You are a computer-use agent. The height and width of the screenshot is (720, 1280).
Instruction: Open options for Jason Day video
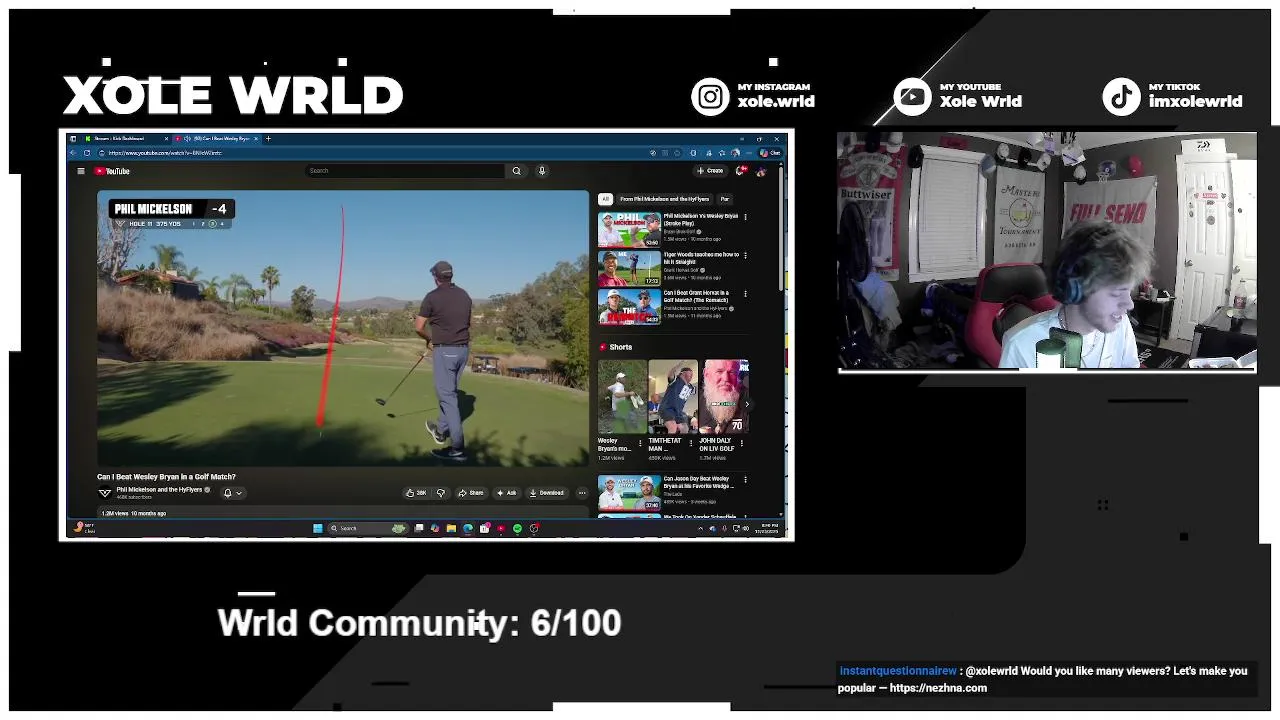[x=745, y=481]
